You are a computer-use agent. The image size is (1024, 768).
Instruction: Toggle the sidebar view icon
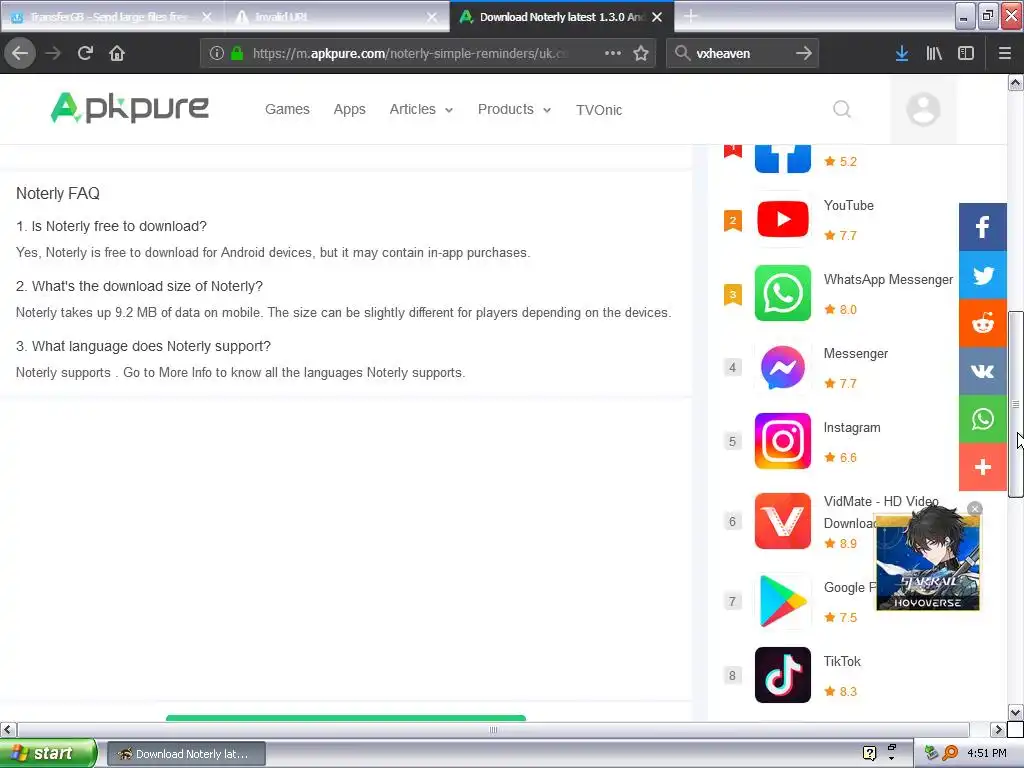(x=966, y=53)
